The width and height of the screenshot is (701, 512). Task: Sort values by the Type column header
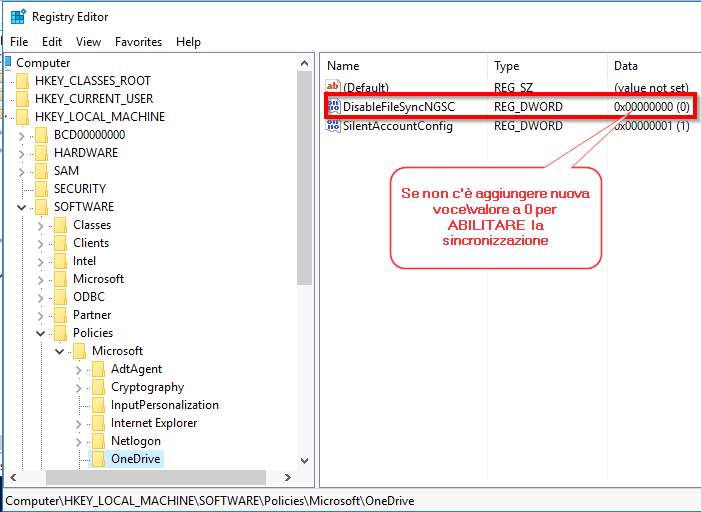548,66
